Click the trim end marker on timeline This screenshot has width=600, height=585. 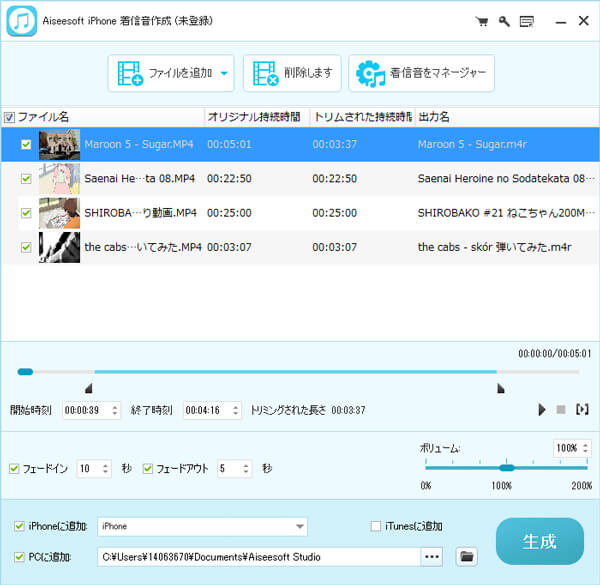tap(501, 388)
